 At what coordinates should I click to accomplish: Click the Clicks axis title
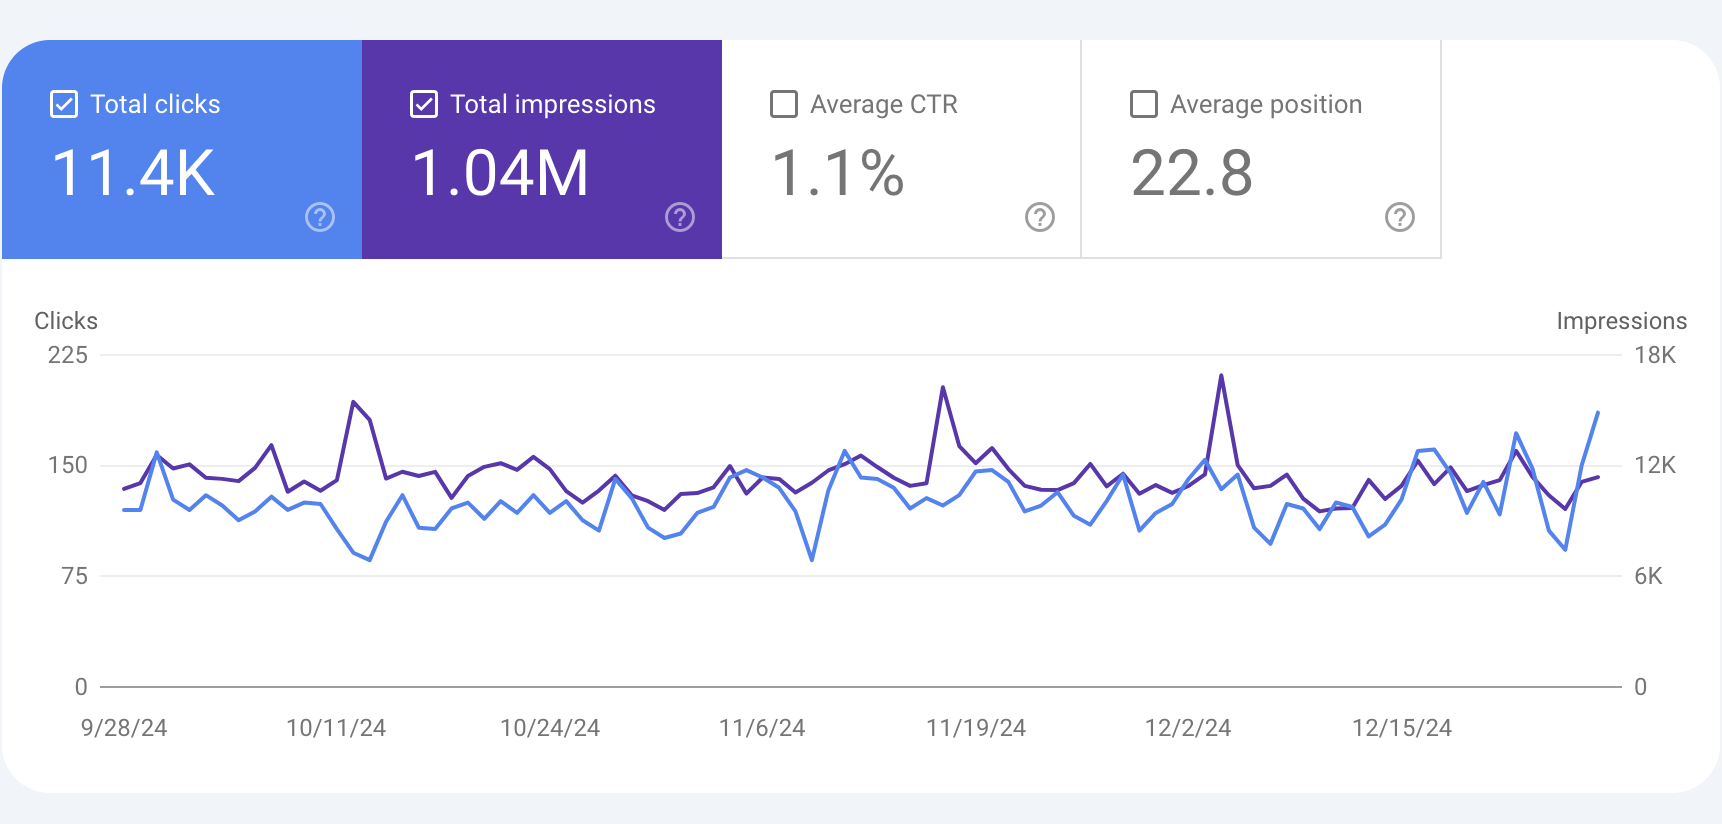66,321
